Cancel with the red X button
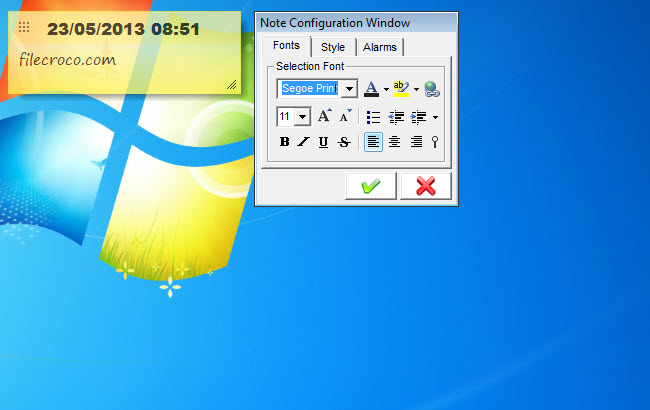This screenshot has height=410, width=650. tap(426, 186)
